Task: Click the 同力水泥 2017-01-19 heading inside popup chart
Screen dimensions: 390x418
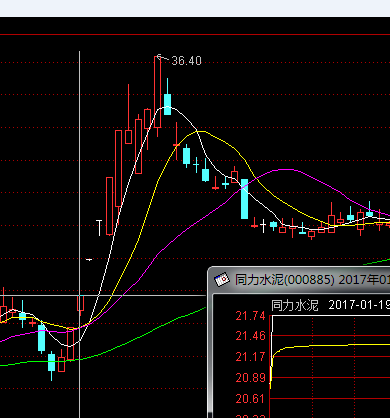Action: (x=330, y=305)
